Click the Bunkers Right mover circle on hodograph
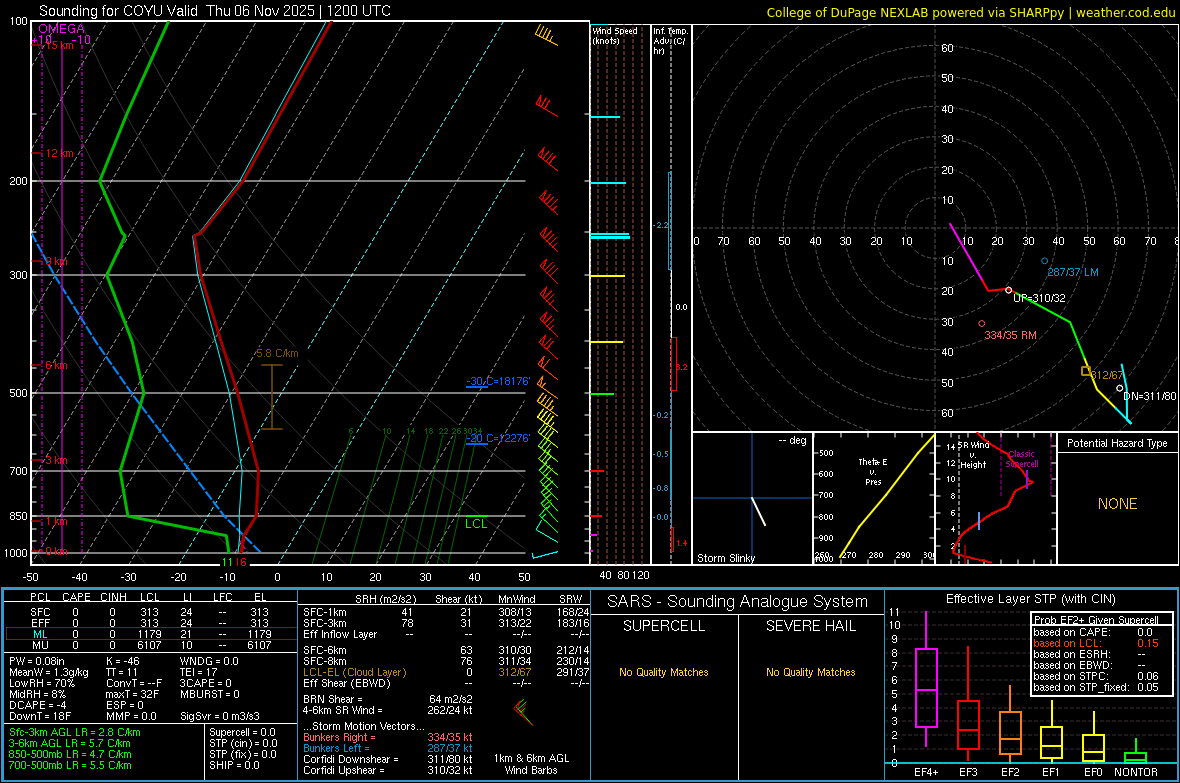1180x783 pixels. [x=982, y=324]
